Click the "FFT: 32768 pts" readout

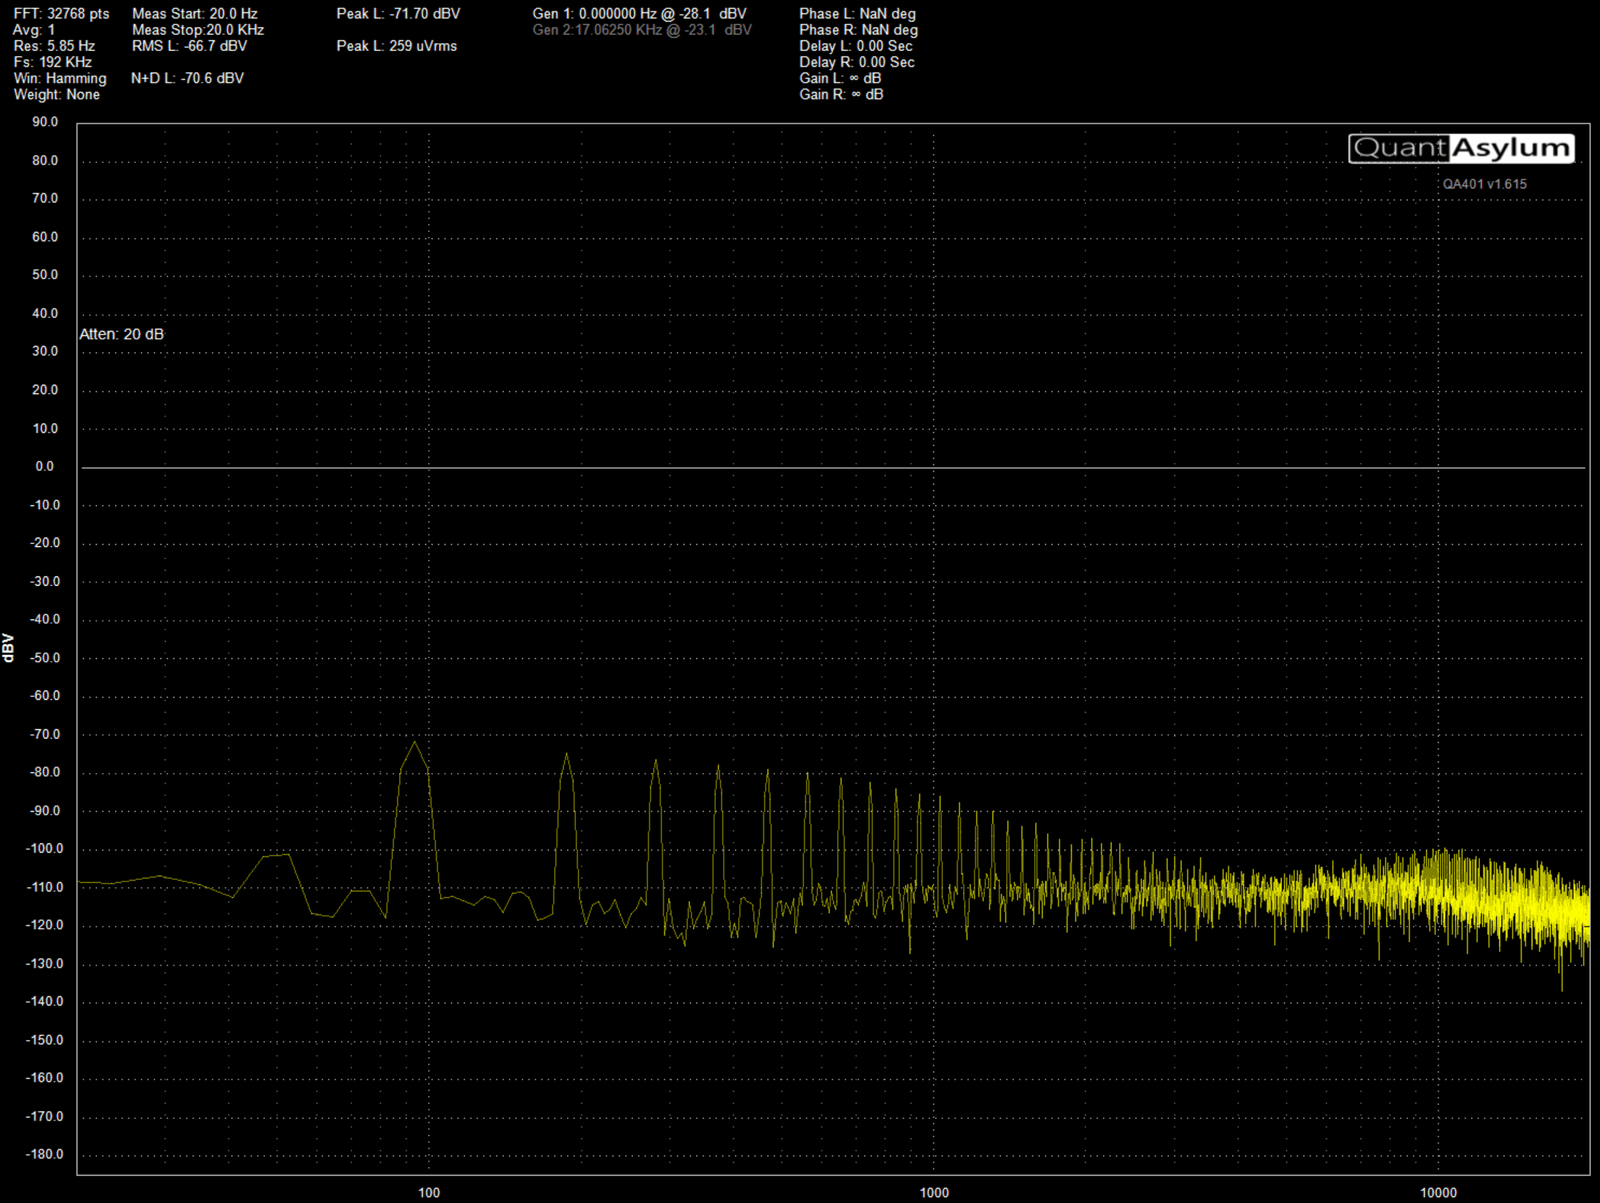pos(61,14)
